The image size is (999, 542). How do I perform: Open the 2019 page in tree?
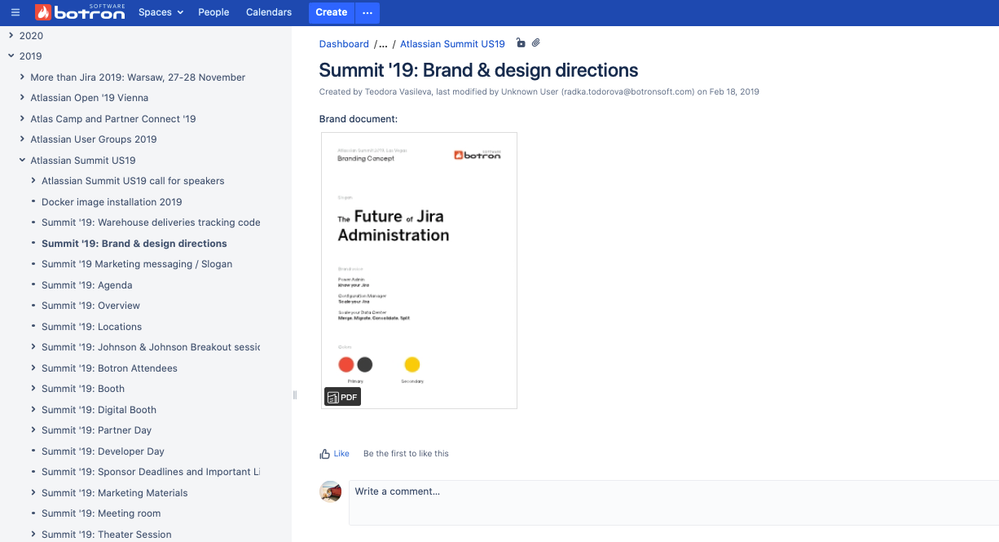point(31,56)
